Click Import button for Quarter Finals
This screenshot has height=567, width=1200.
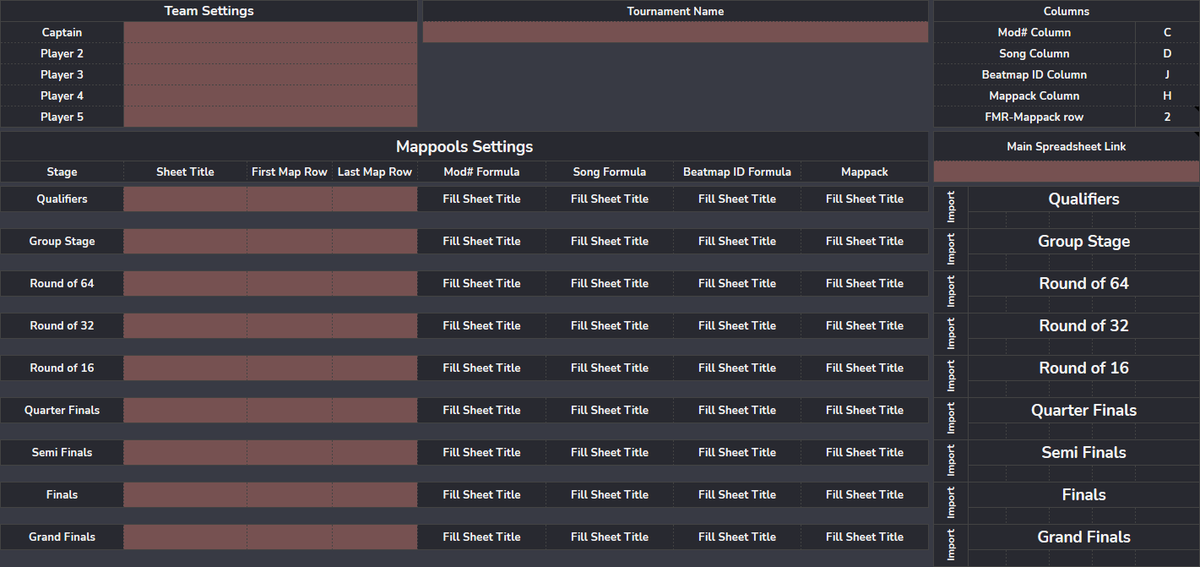pyautogui.click(x=951, y=417)
